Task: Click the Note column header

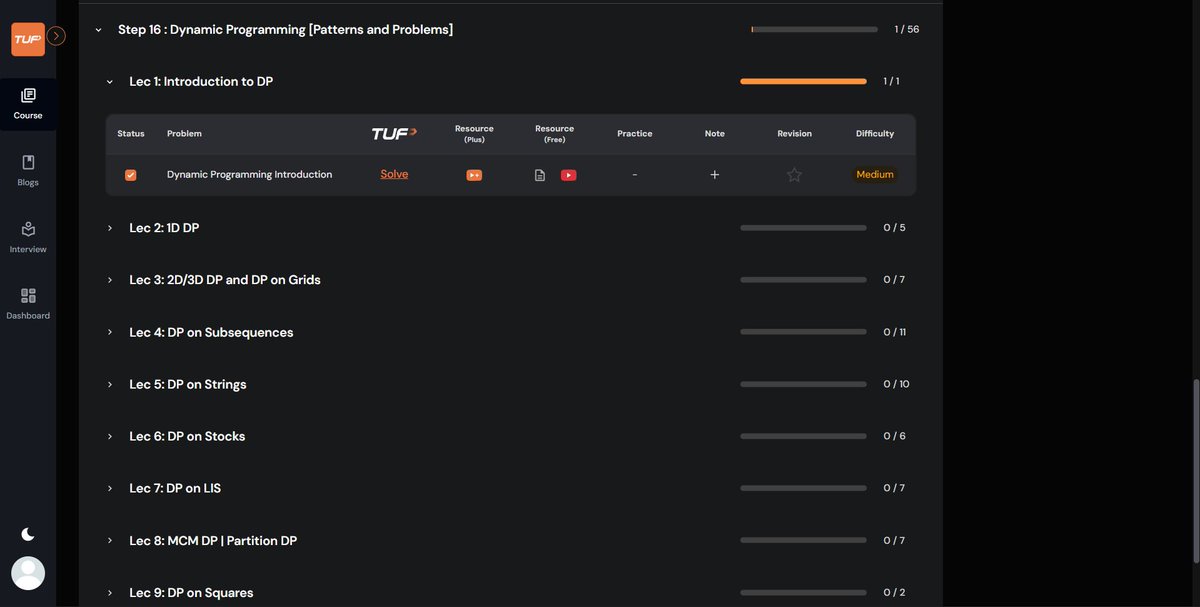Action: tap(715, 133)
